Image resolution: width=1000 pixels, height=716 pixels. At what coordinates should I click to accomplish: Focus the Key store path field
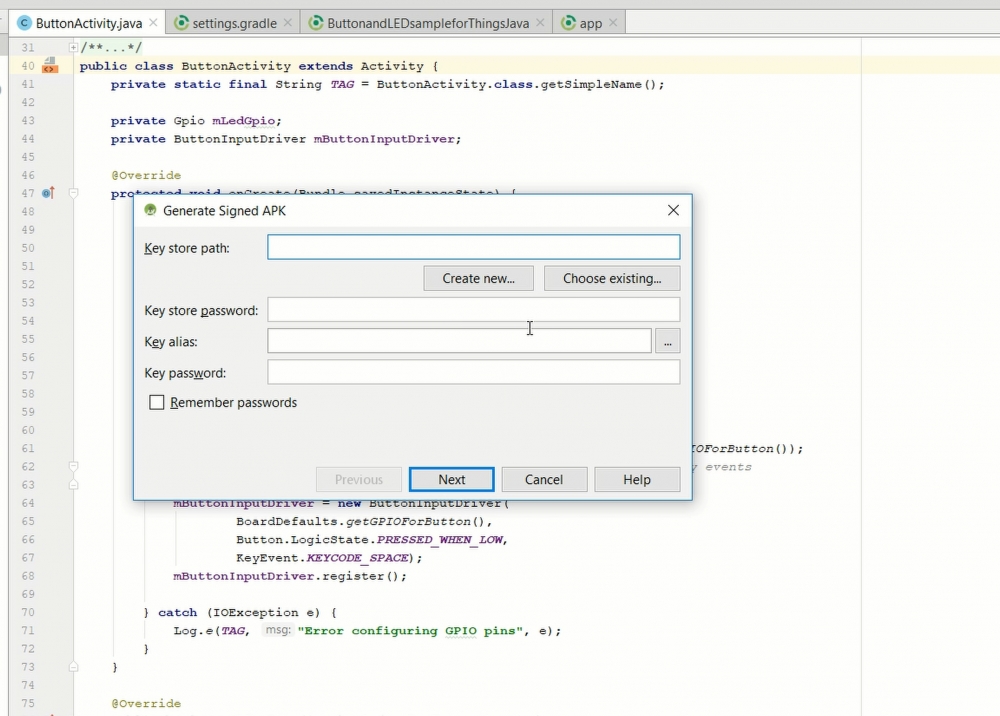tap(473, 248)
